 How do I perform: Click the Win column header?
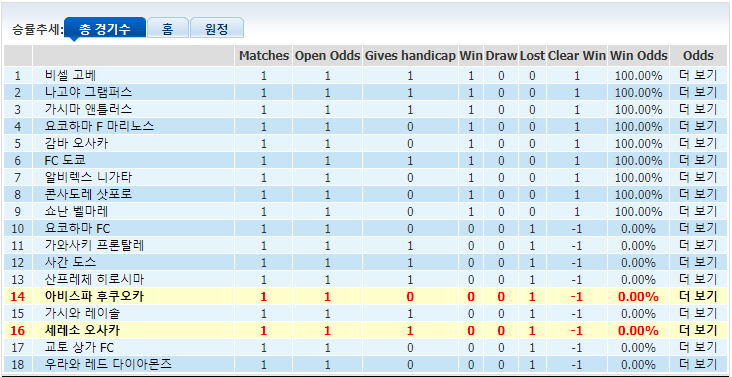471,56
